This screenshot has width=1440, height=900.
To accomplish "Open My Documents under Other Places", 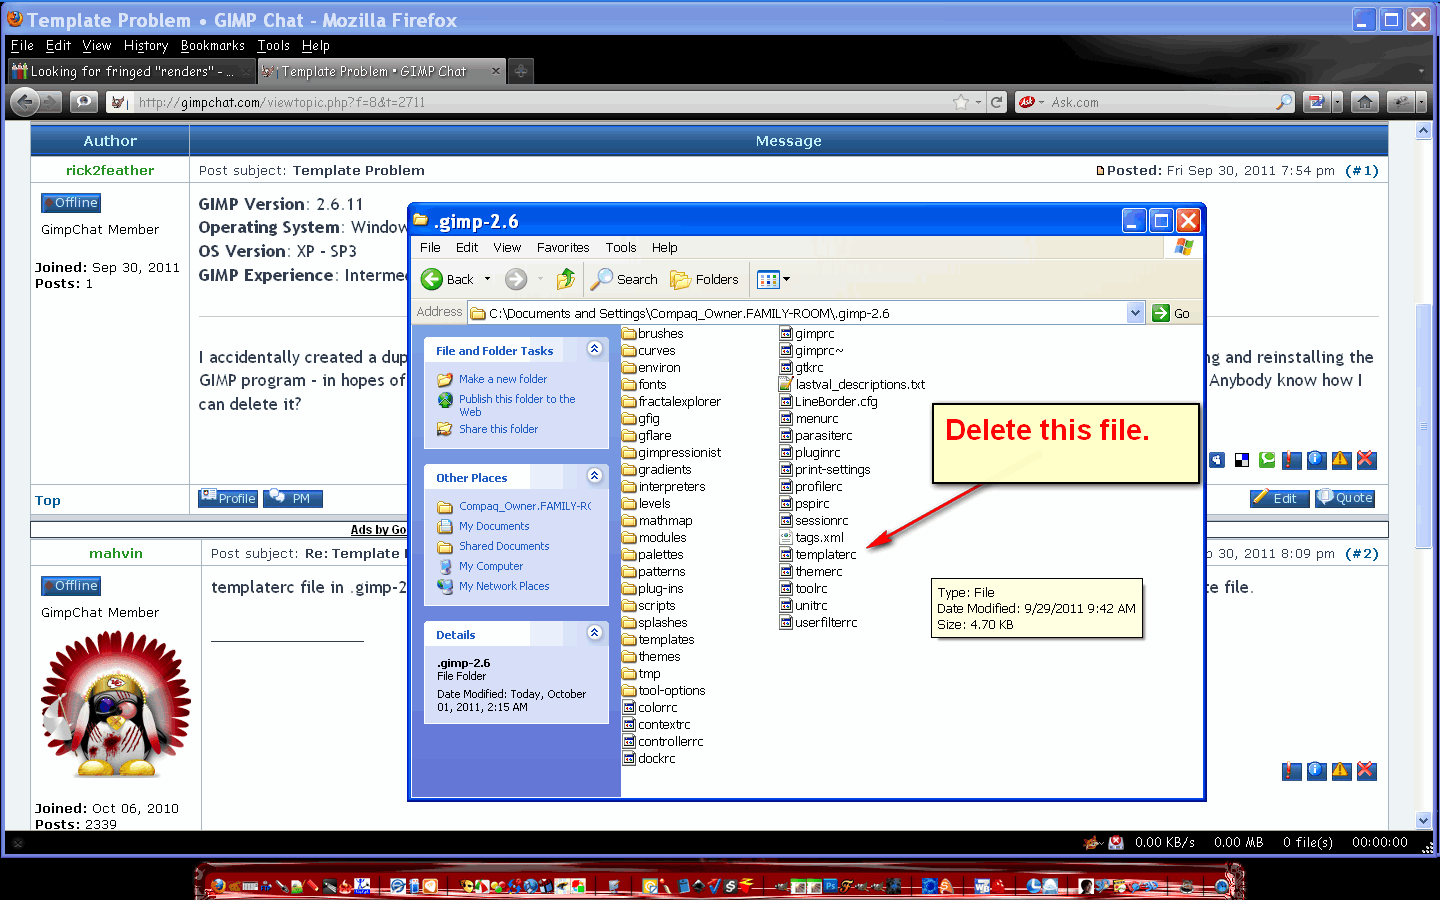I will (x=494, y=526).
